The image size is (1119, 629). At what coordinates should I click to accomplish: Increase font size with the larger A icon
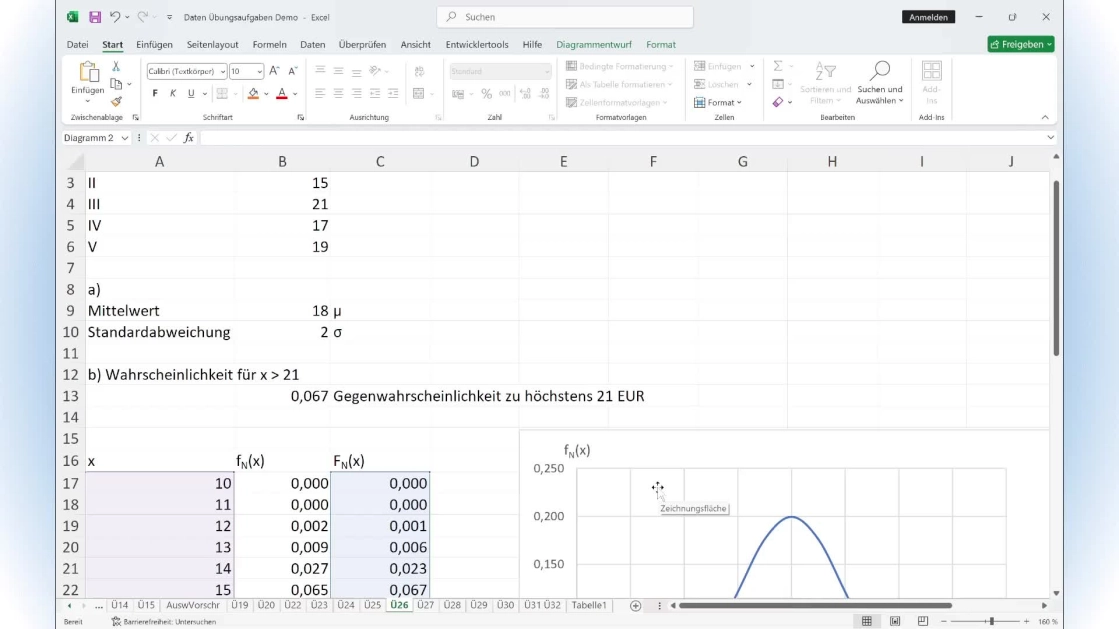274,71
